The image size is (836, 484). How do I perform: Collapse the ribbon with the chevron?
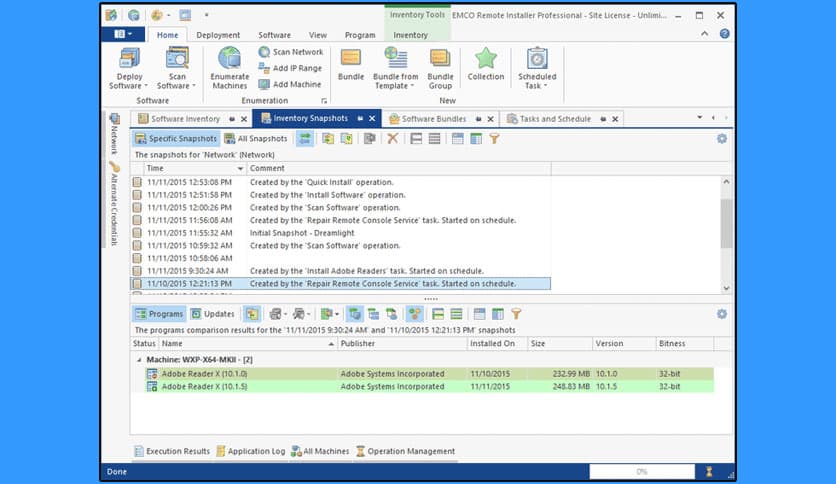pos(704,34)
